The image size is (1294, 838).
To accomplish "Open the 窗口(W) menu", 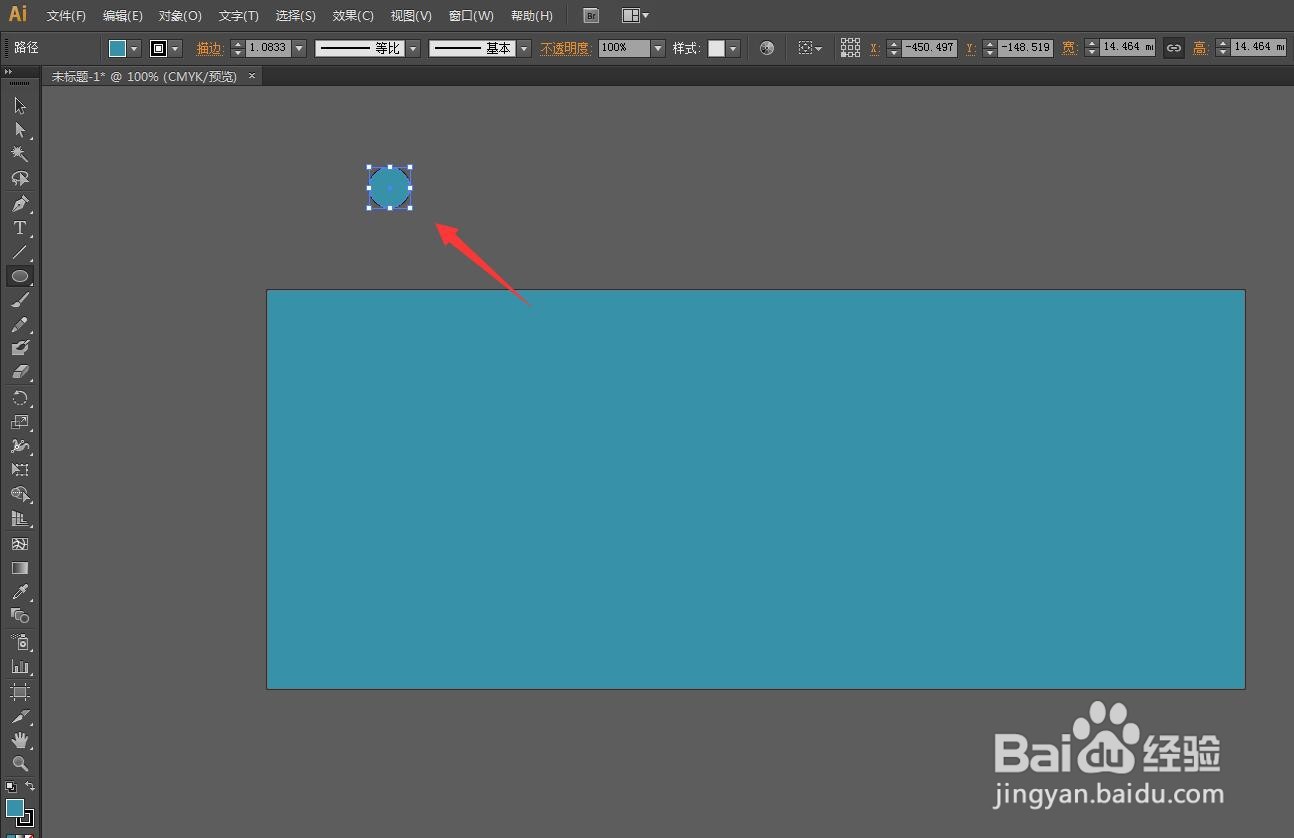I will (471, 16).
